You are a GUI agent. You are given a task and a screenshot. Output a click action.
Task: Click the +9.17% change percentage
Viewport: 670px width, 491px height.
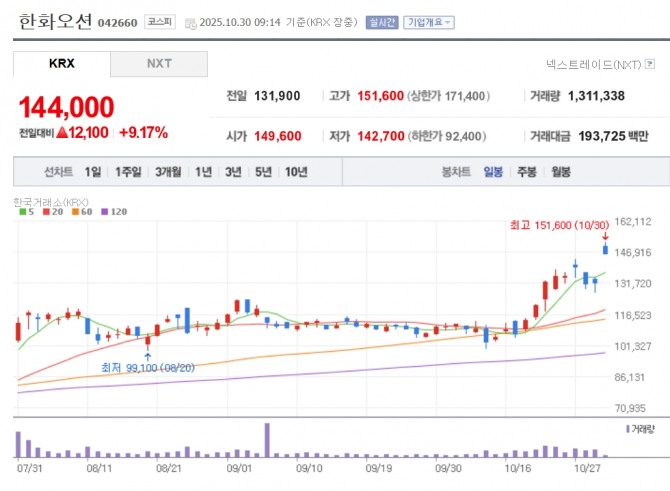(143, 133)
